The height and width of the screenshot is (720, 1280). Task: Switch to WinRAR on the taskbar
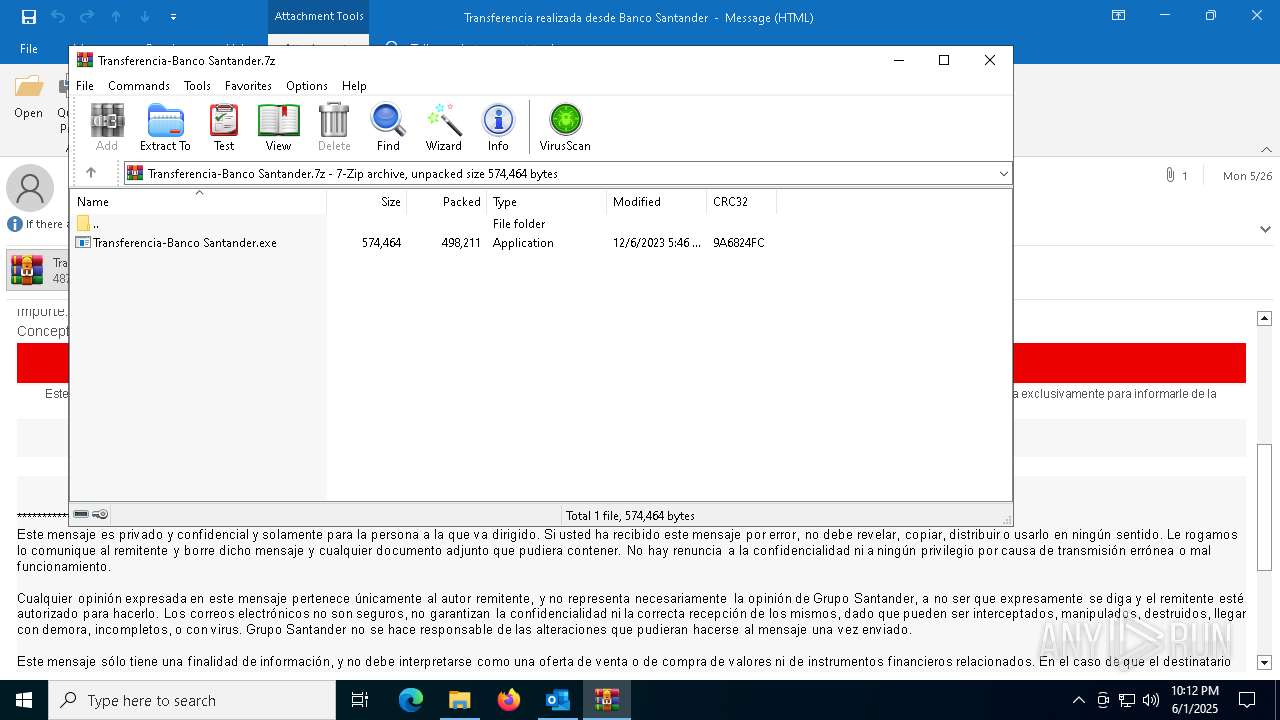point(607,700)
